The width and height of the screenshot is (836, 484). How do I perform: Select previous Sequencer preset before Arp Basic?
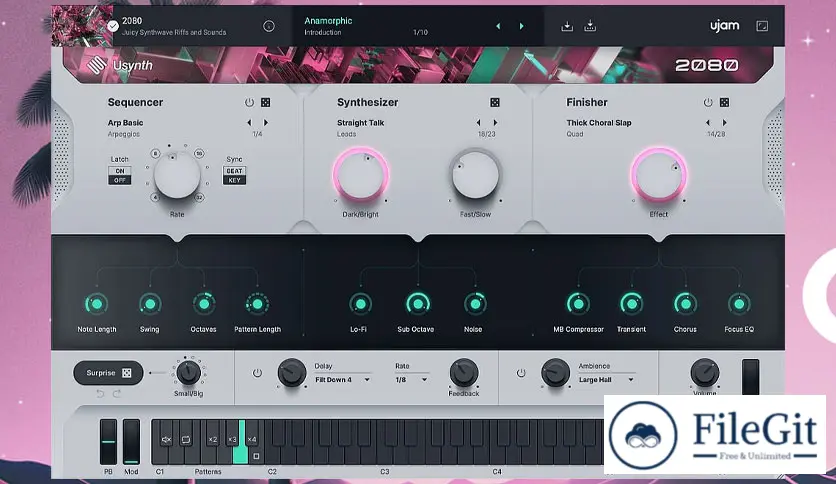(249, 123)
